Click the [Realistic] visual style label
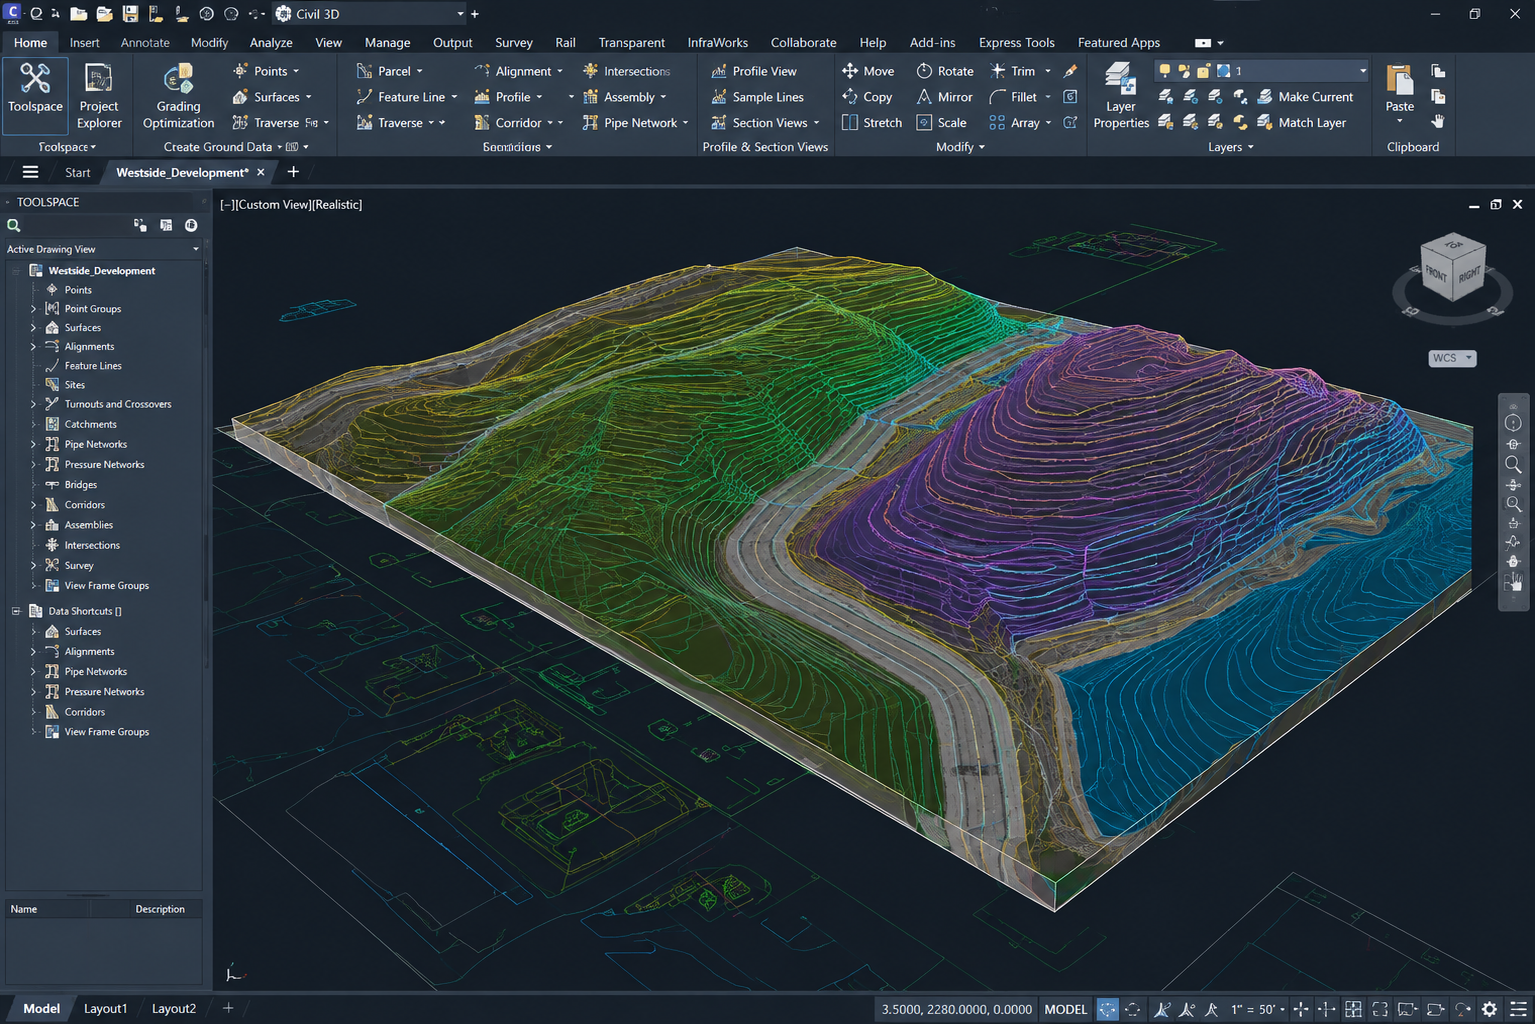This screenshot has width=1535, height=1024. tap(337, 204)
